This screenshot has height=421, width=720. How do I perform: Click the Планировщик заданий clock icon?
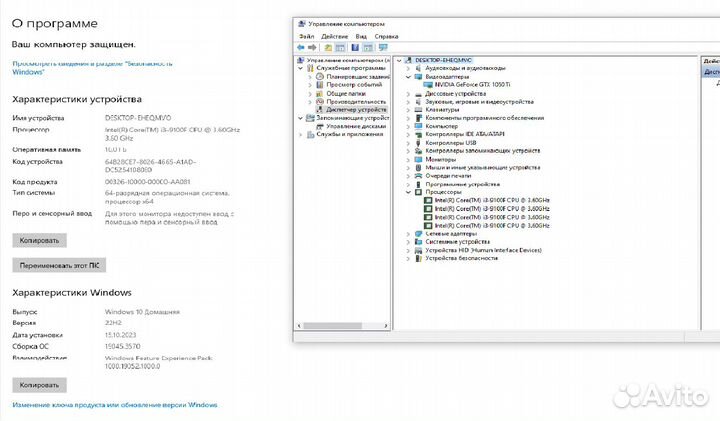coord(320,77)
